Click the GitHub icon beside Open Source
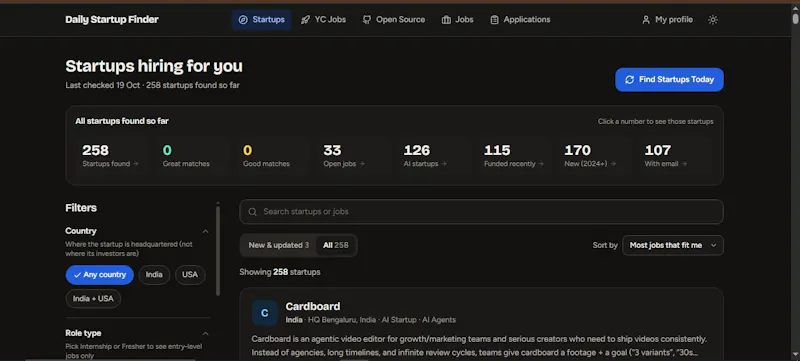The image size is (800, 361). click(x=367, y=20)
